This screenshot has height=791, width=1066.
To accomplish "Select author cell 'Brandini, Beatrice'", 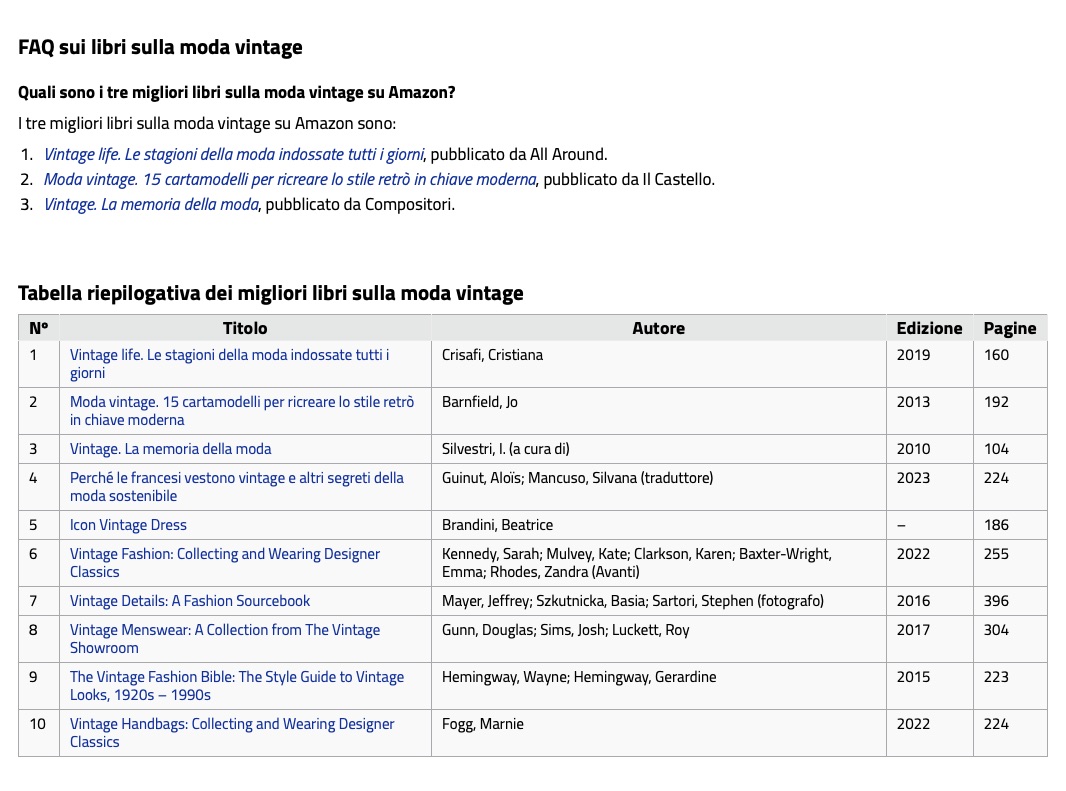I will pyautogui.click(x=659, y=525).
